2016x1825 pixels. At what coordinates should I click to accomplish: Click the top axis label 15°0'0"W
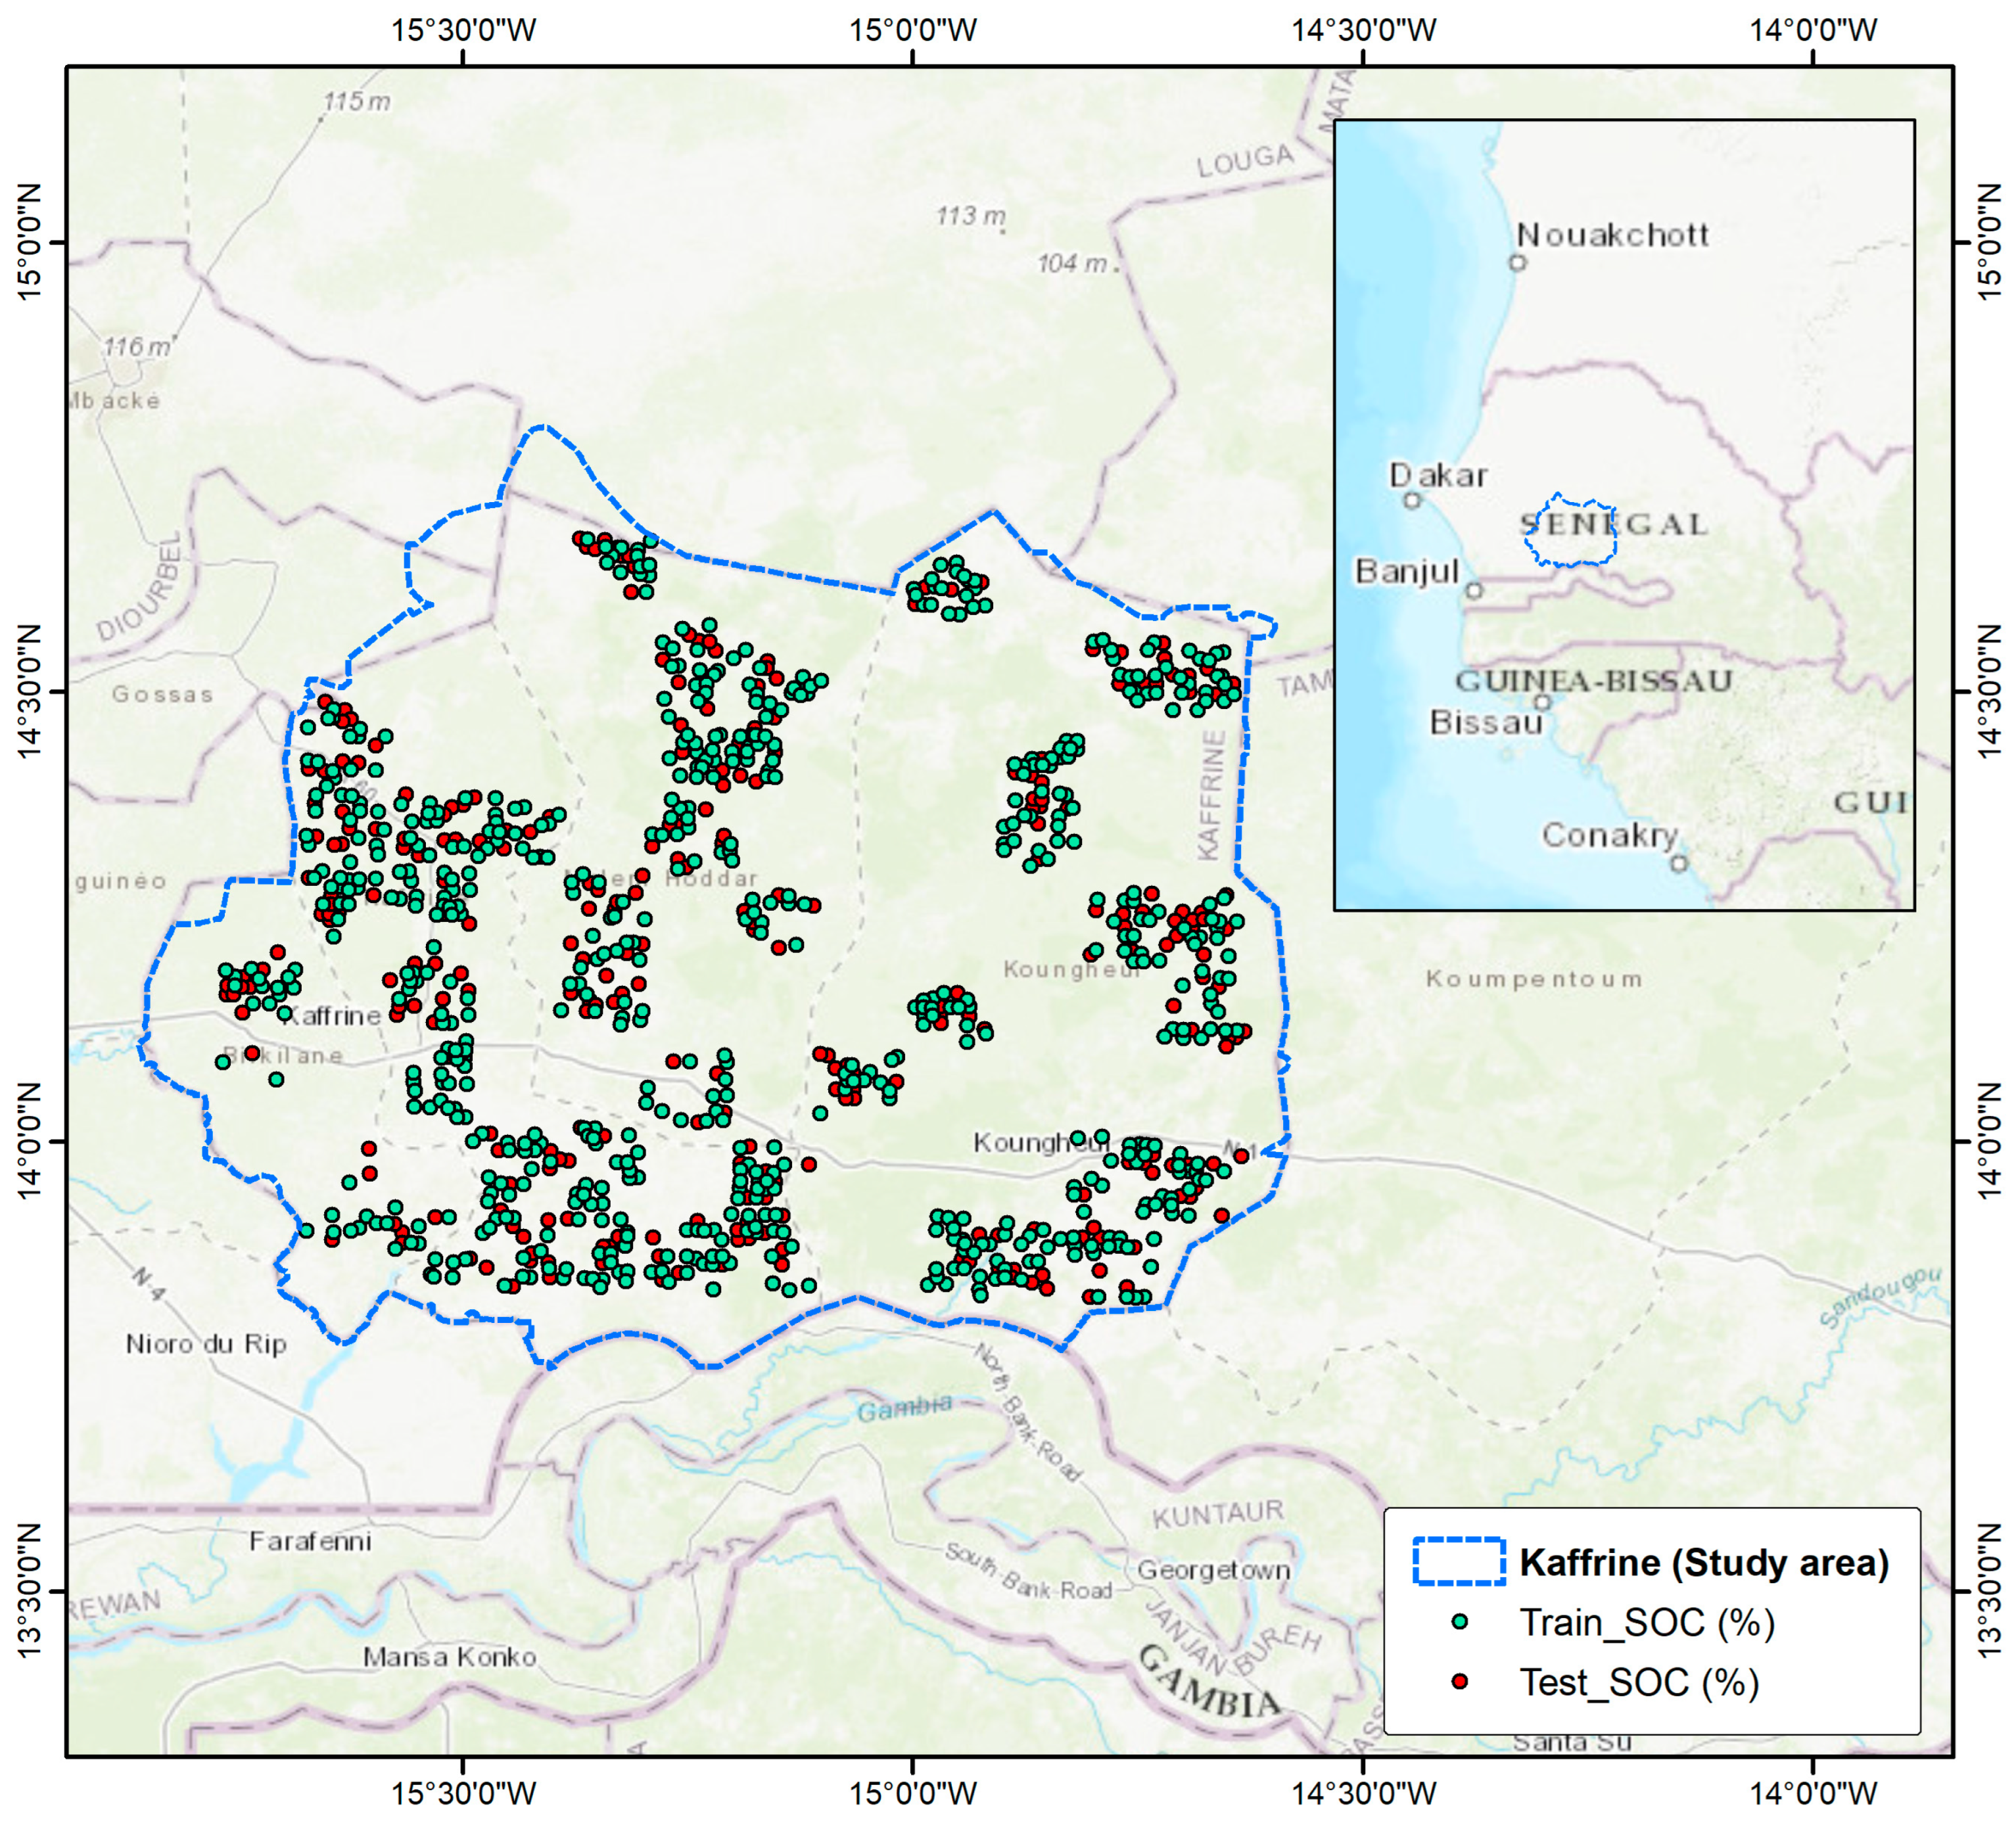click(913, 30)
